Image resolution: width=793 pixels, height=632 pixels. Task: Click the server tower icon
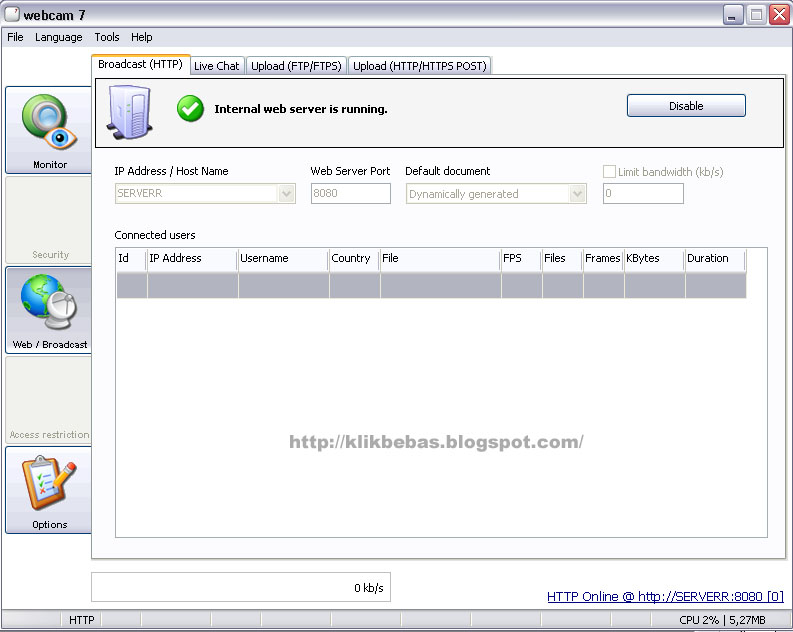[129, 112]
